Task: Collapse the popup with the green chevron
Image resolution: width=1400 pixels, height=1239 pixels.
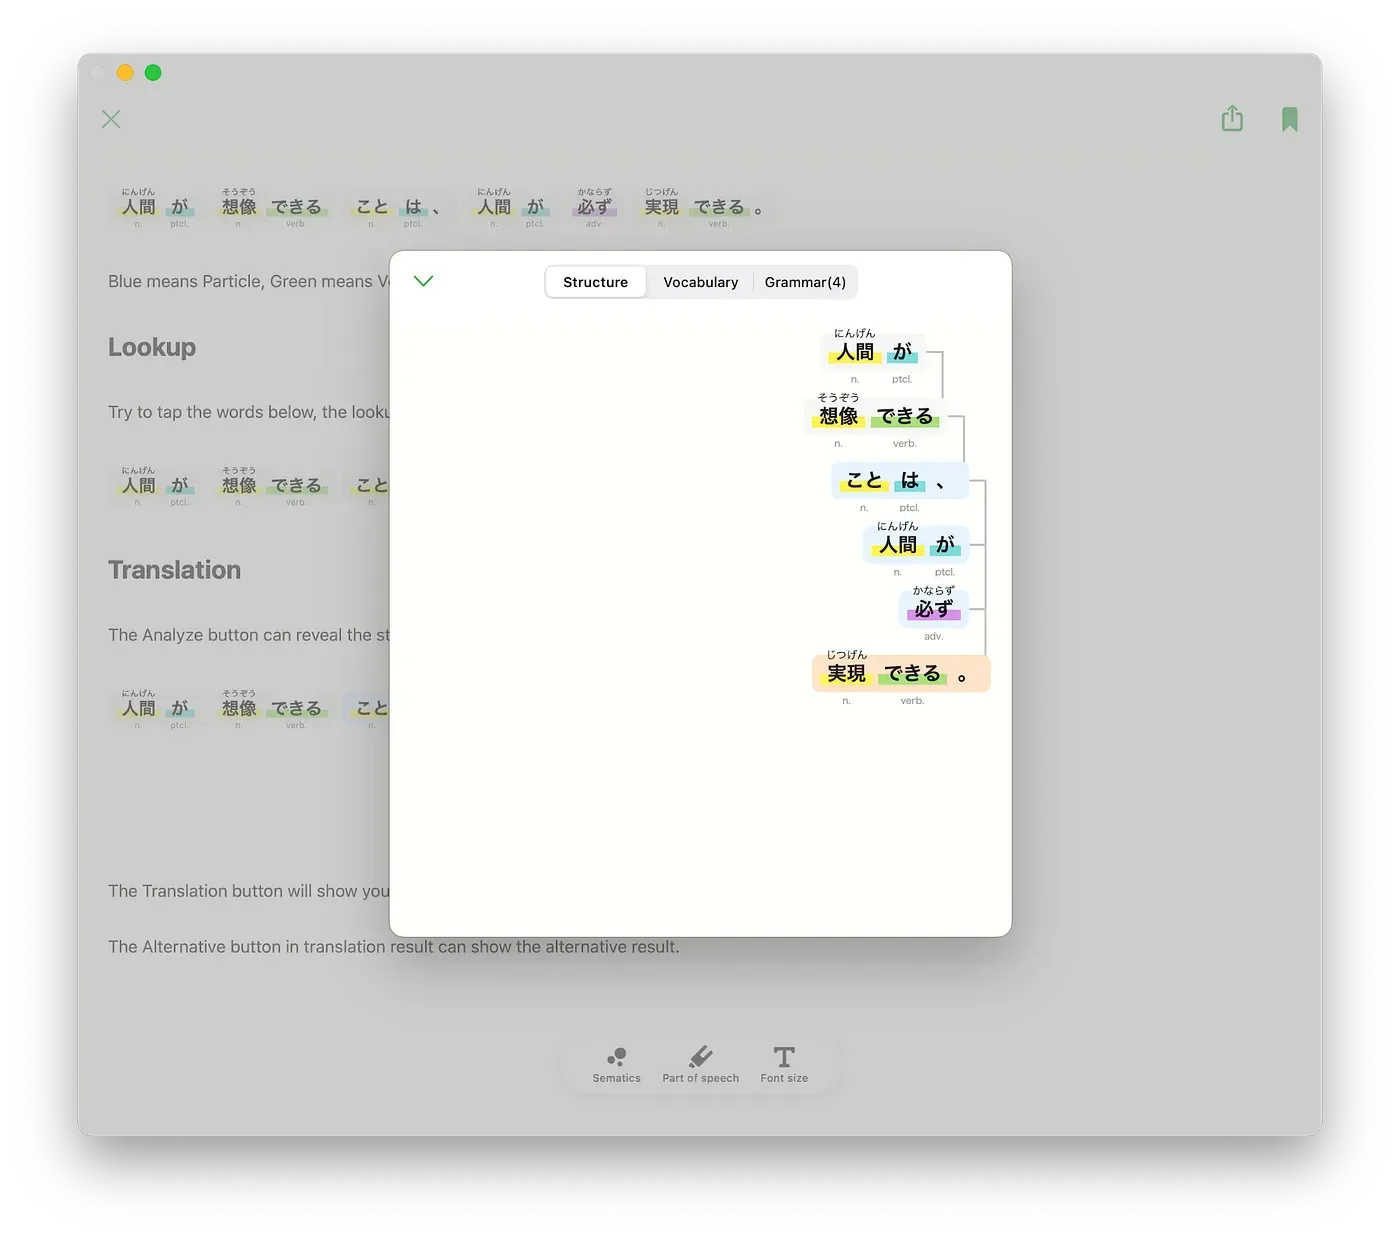Action: [x=423, y=281]
